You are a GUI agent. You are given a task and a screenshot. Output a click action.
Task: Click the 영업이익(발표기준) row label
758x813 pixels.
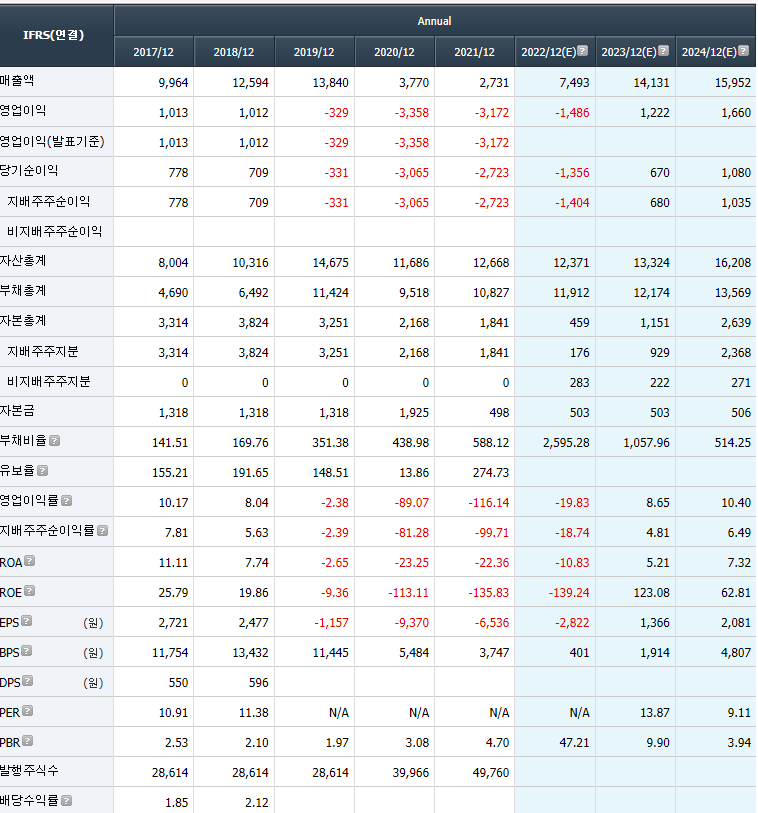pos(52,142)
